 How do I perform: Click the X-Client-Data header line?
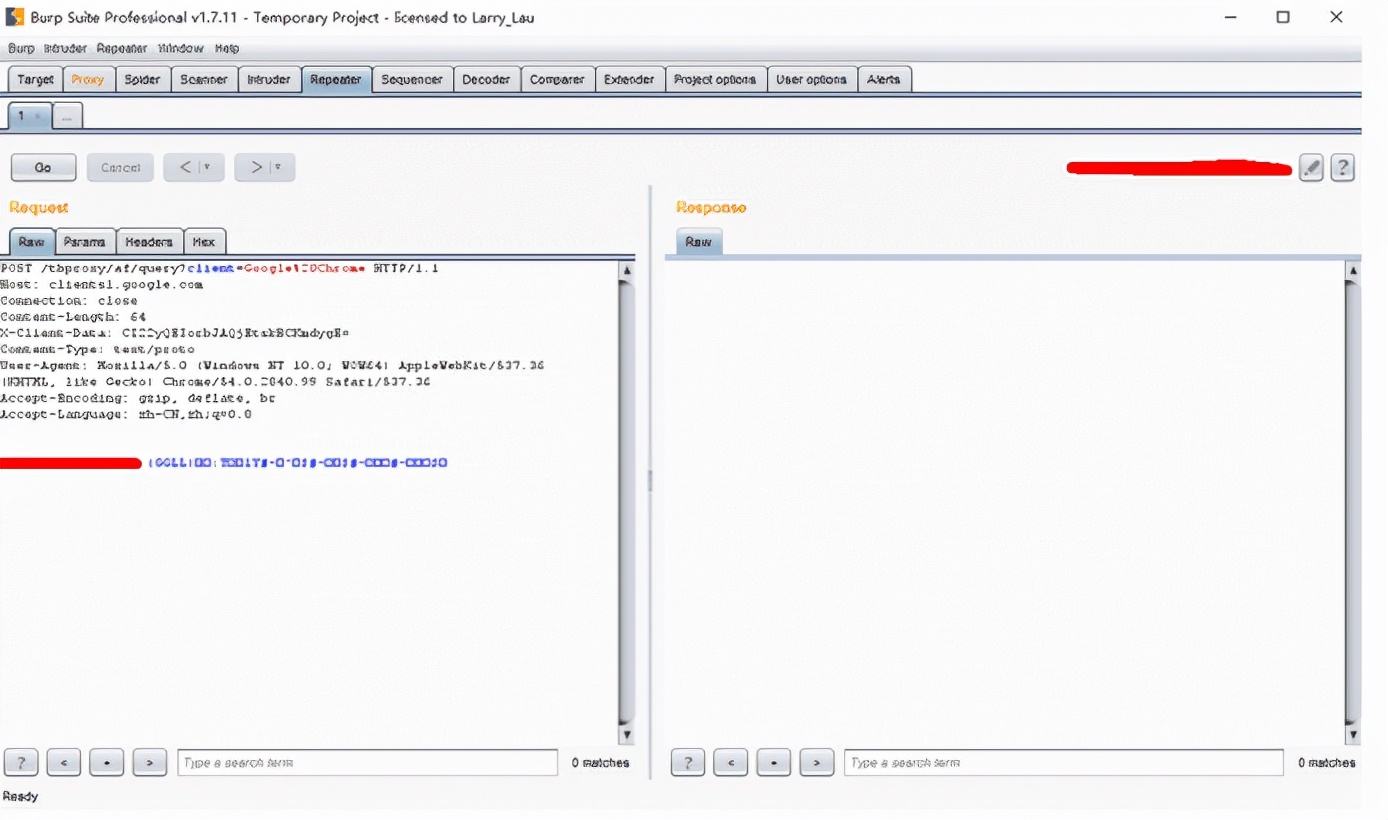tap(175, 333)
